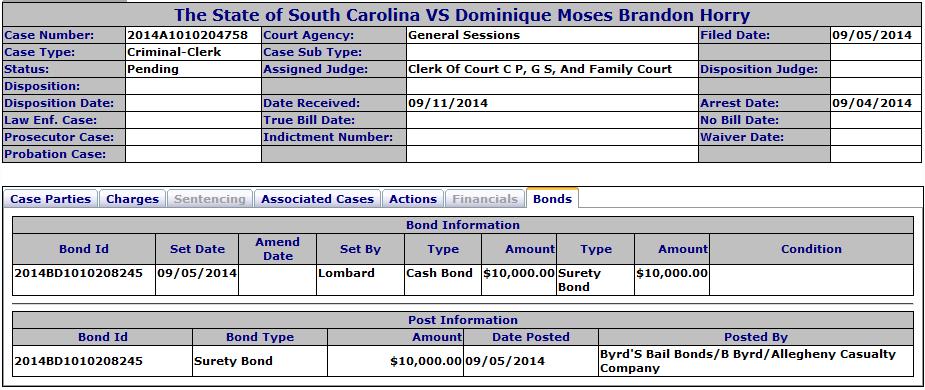The image size is (925, 390).
Task: Click the Set Date column header
Action: pos(197,249)
